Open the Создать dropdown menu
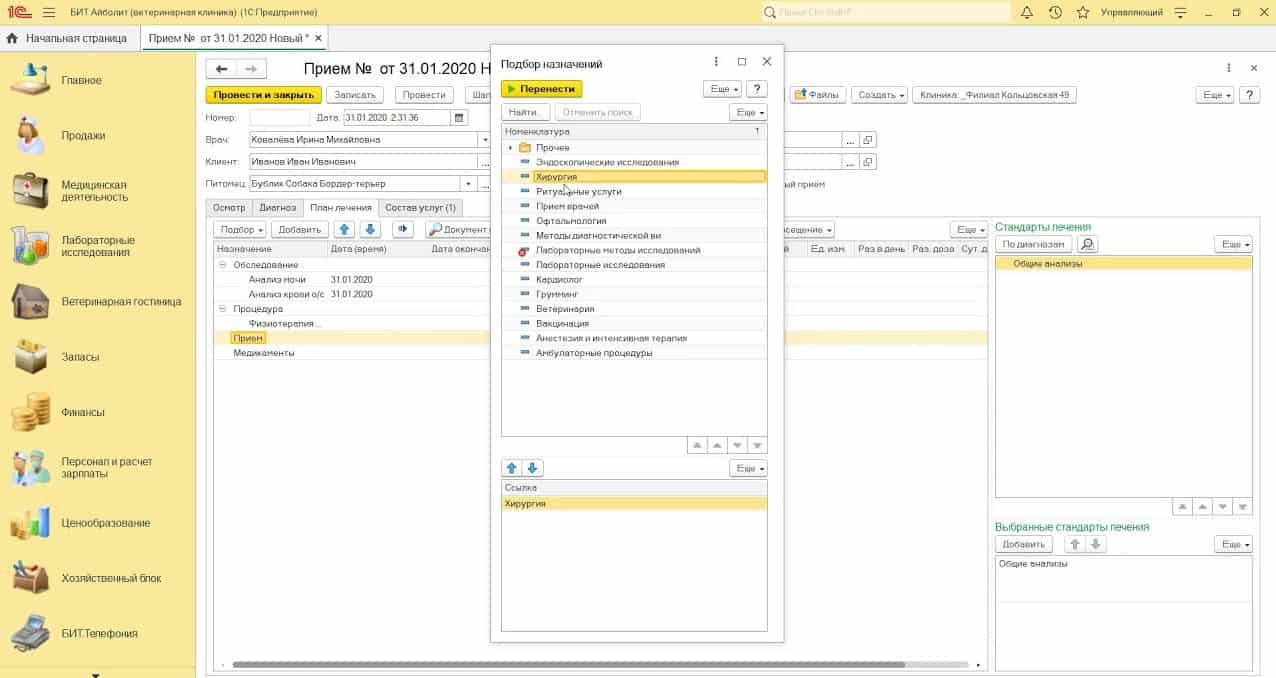 pos(881,95)
